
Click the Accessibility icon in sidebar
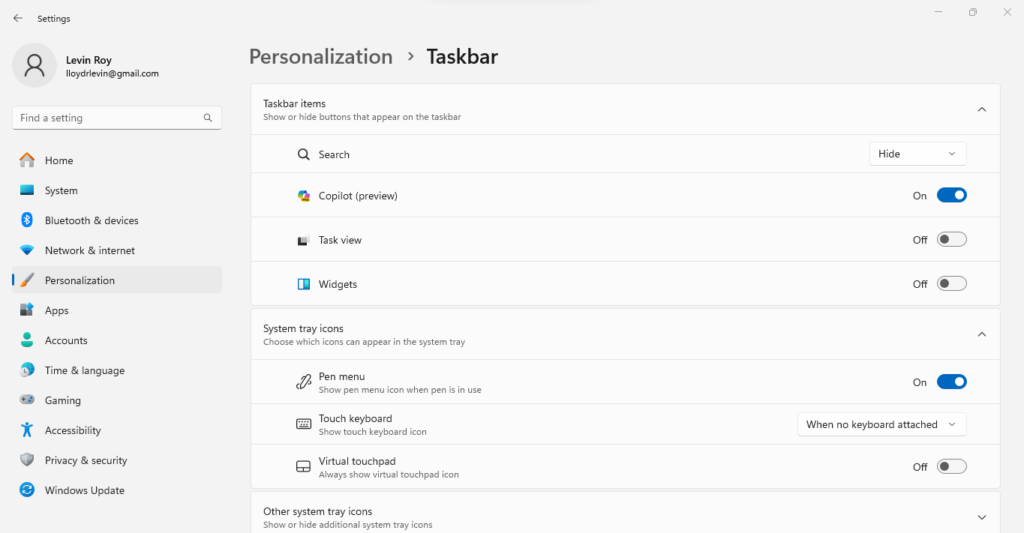pos(27,430)
